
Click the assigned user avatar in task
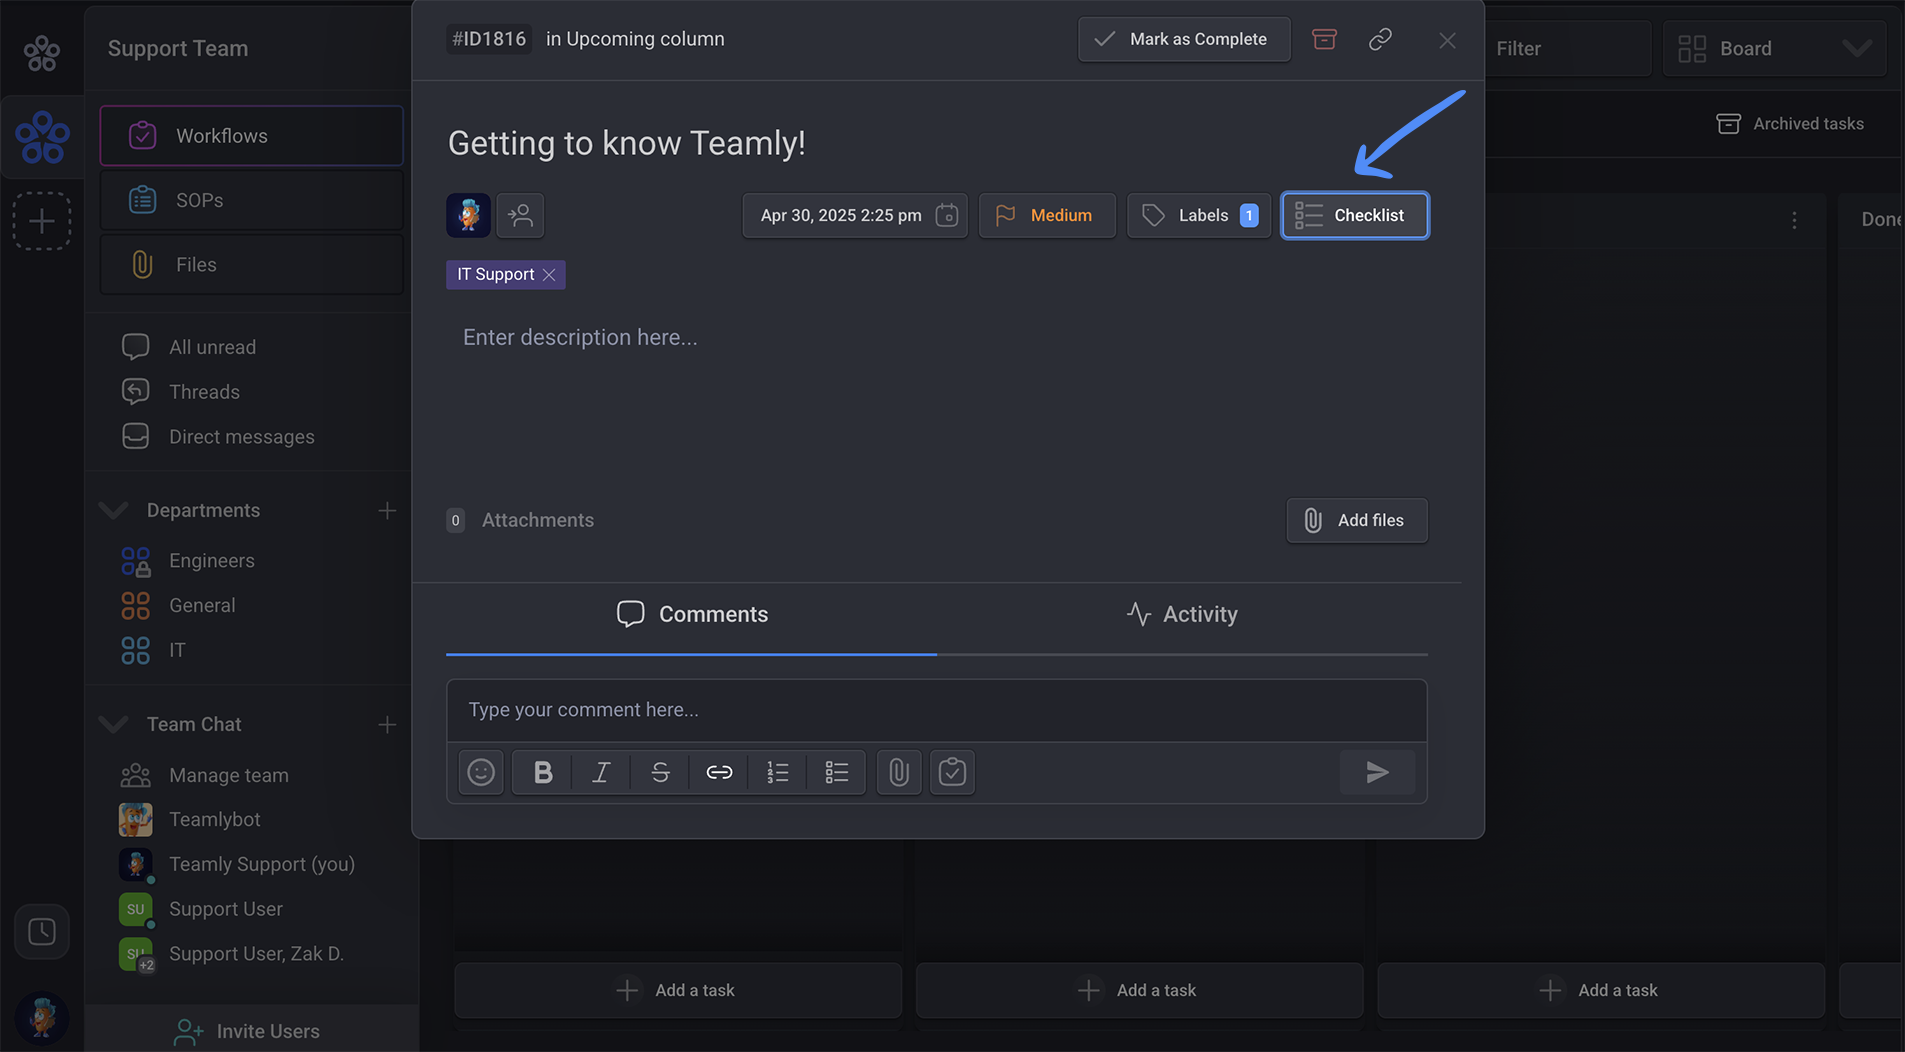[468, 215]
